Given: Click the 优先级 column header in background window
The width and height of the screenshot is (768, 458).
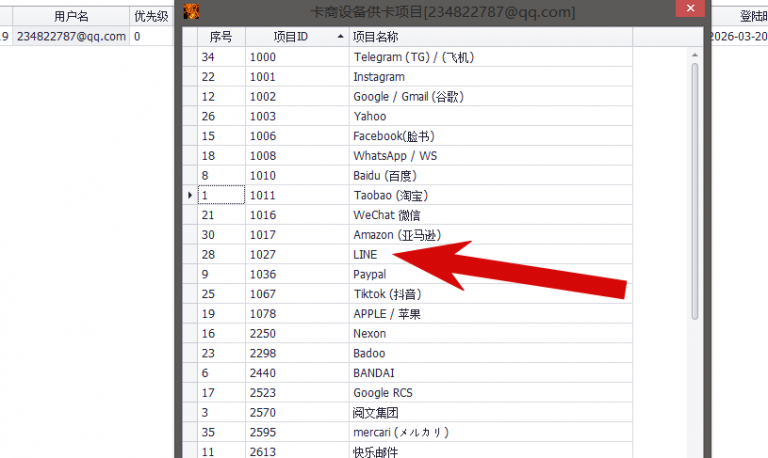Looking at the screenshot, I should tap(151, 16).
